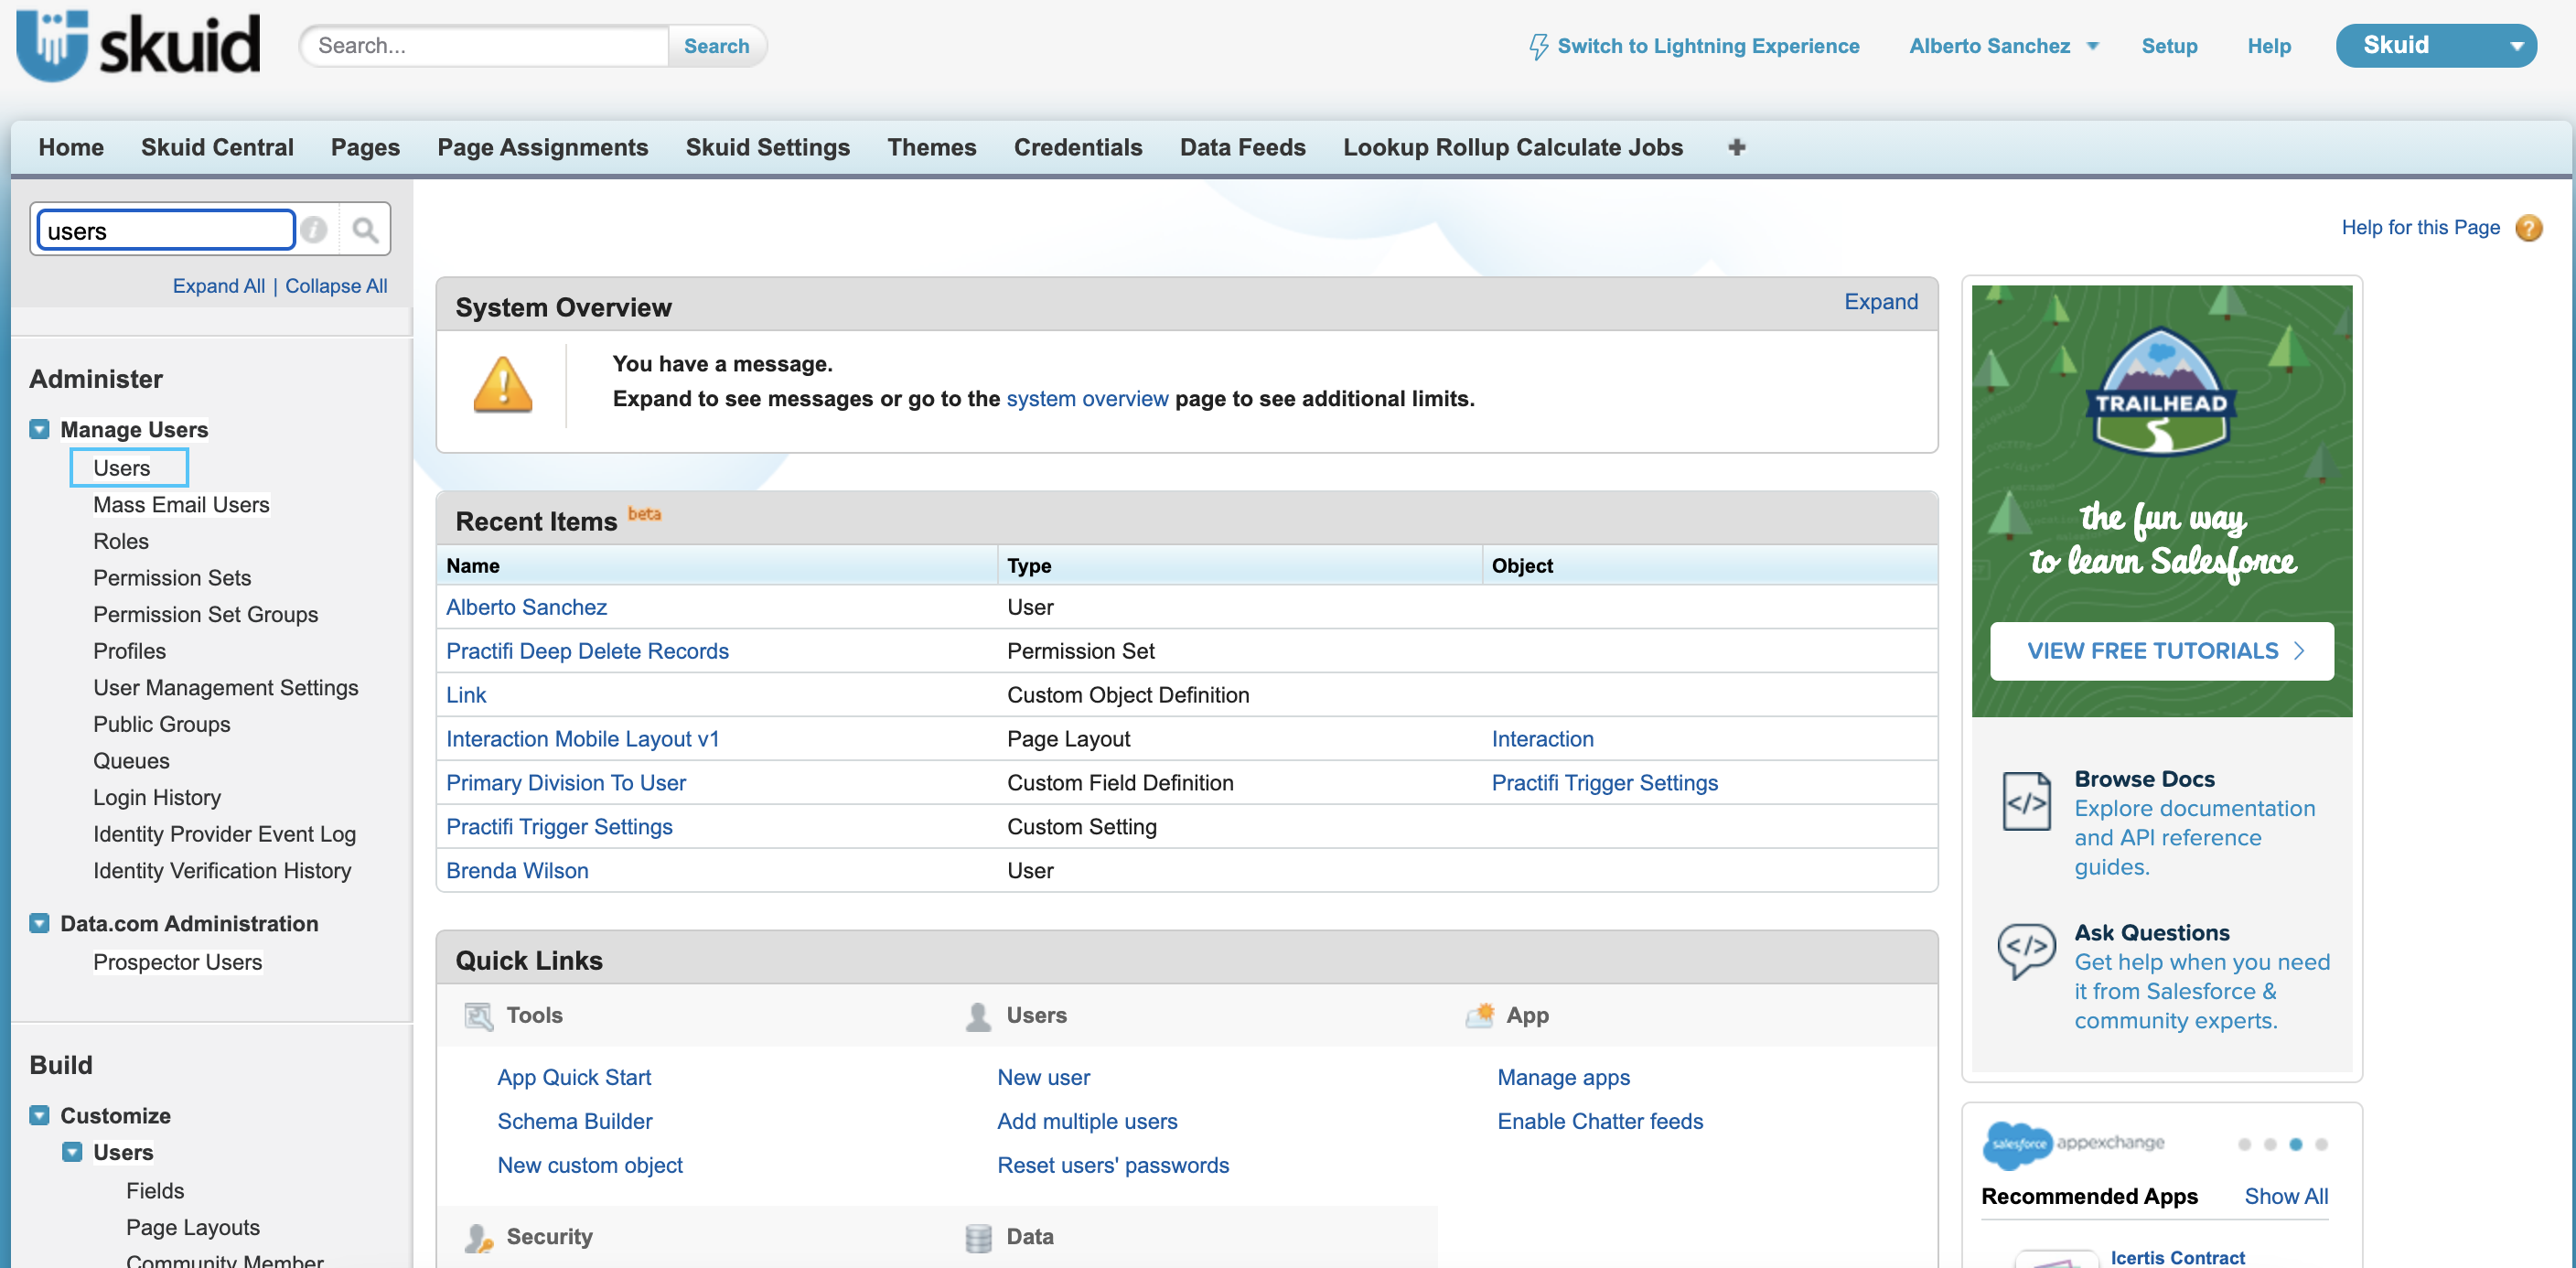Open the Home tab
Image resolution: width=2576 pixels, height=1268 pixels.
[x=71, y=147]
